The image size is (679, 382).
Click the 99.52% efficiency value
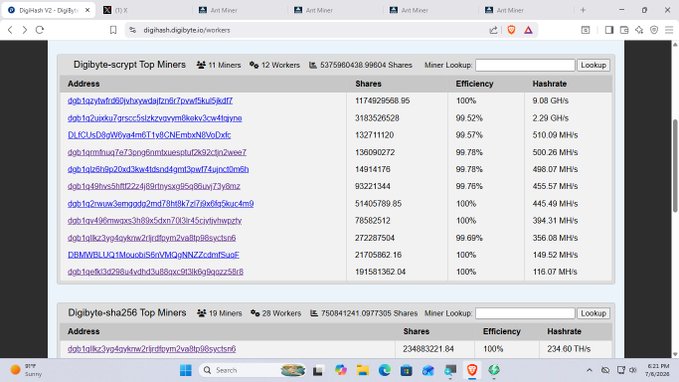tap(469, 118)
